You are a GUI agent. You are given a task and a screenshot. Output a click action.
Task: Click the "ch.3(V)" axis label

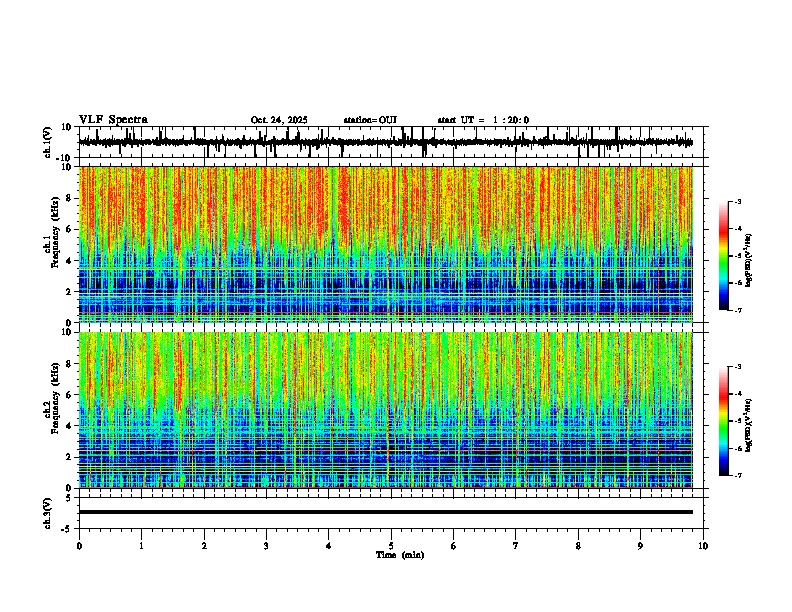pos(47,513)
